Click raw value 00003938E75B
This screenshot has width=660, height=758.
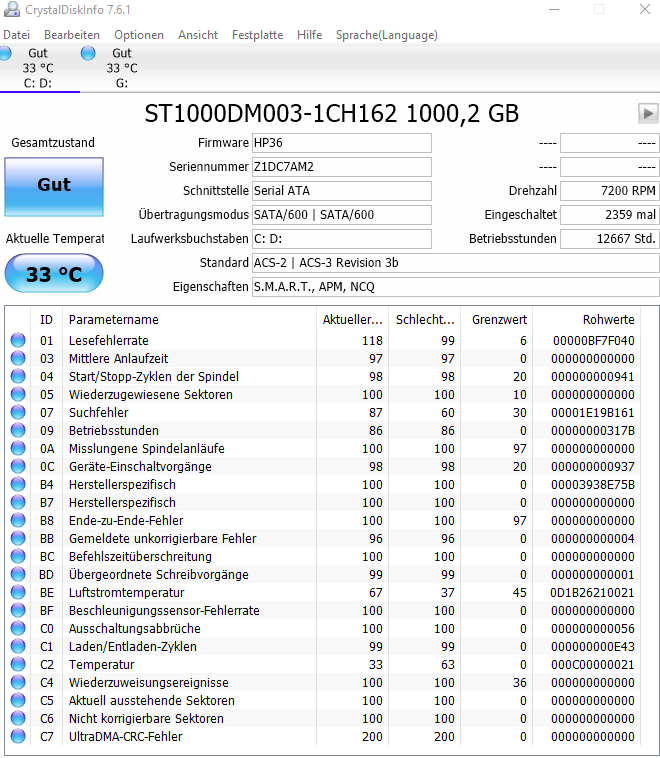(x=592, y=484)
